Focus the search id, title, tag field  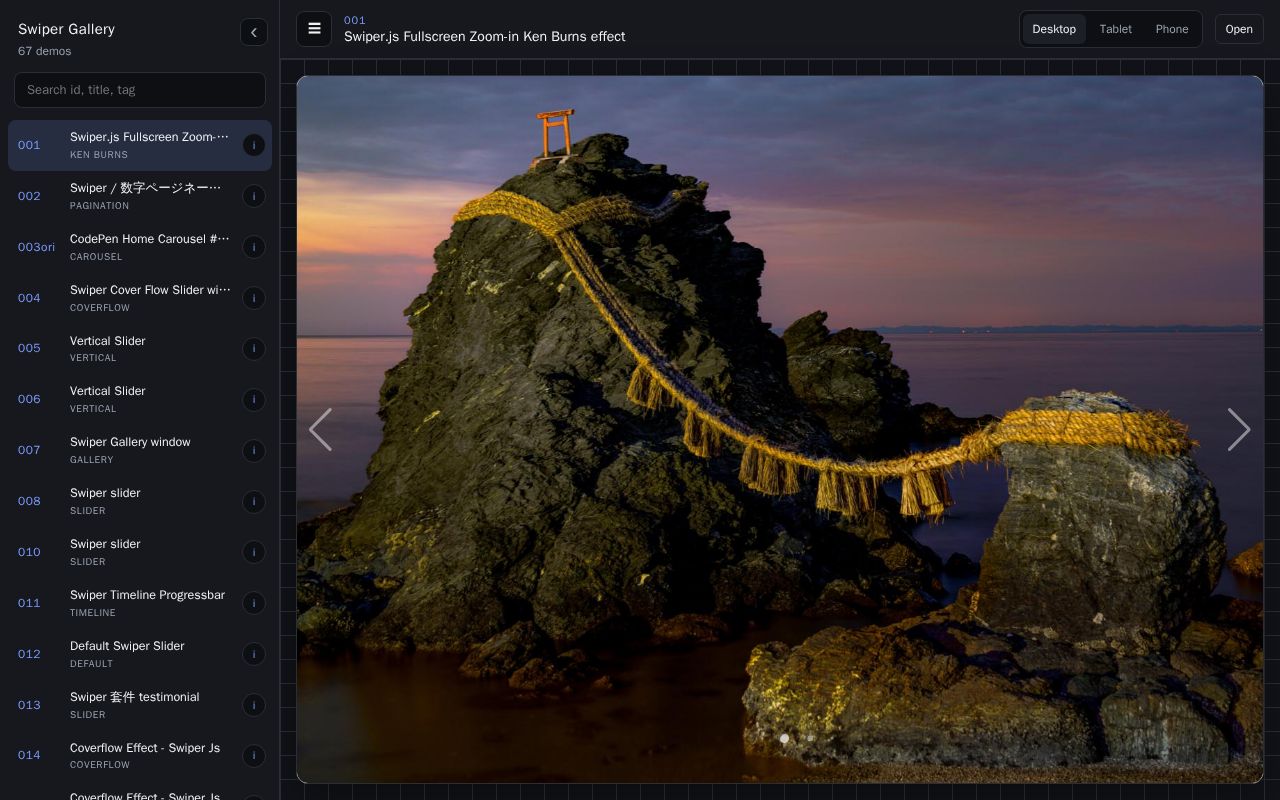pos(140,90)
